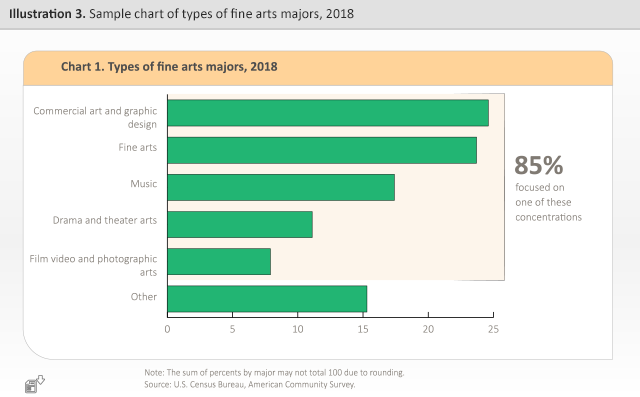Select the Fine arts green bar
Viewport: 640px width, 397px height.
click(322, 150)
